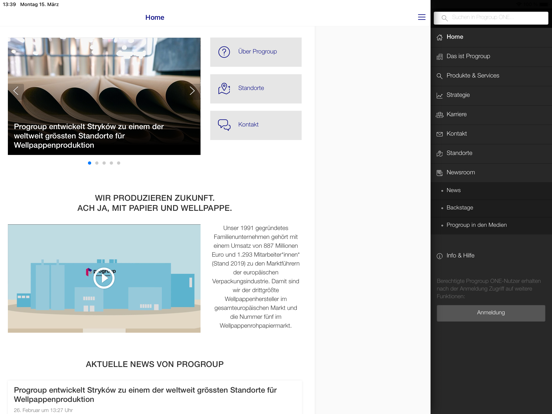Open News submenu item

491,190
